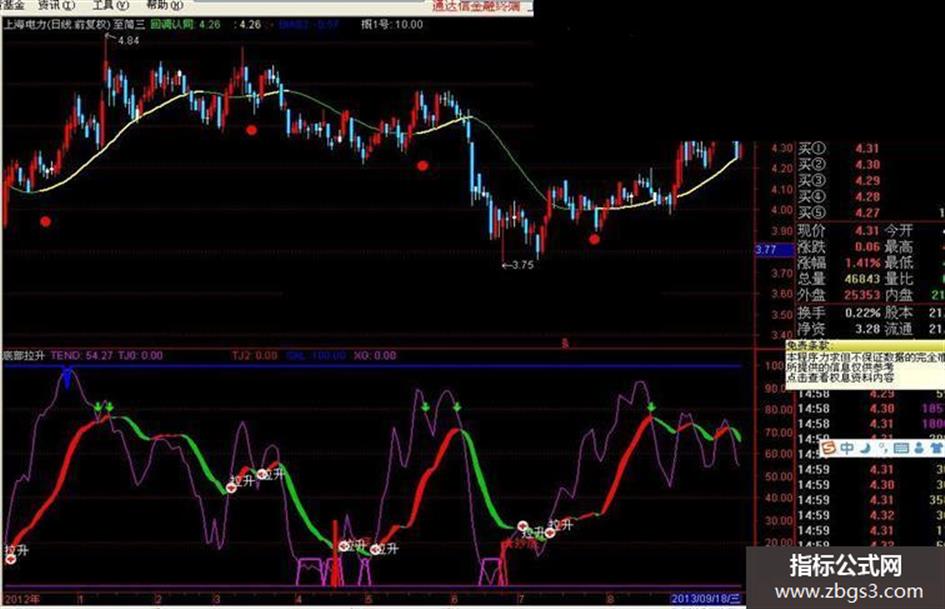Select the 买⑤ 4.27 bid row

(x=839, y=213)
